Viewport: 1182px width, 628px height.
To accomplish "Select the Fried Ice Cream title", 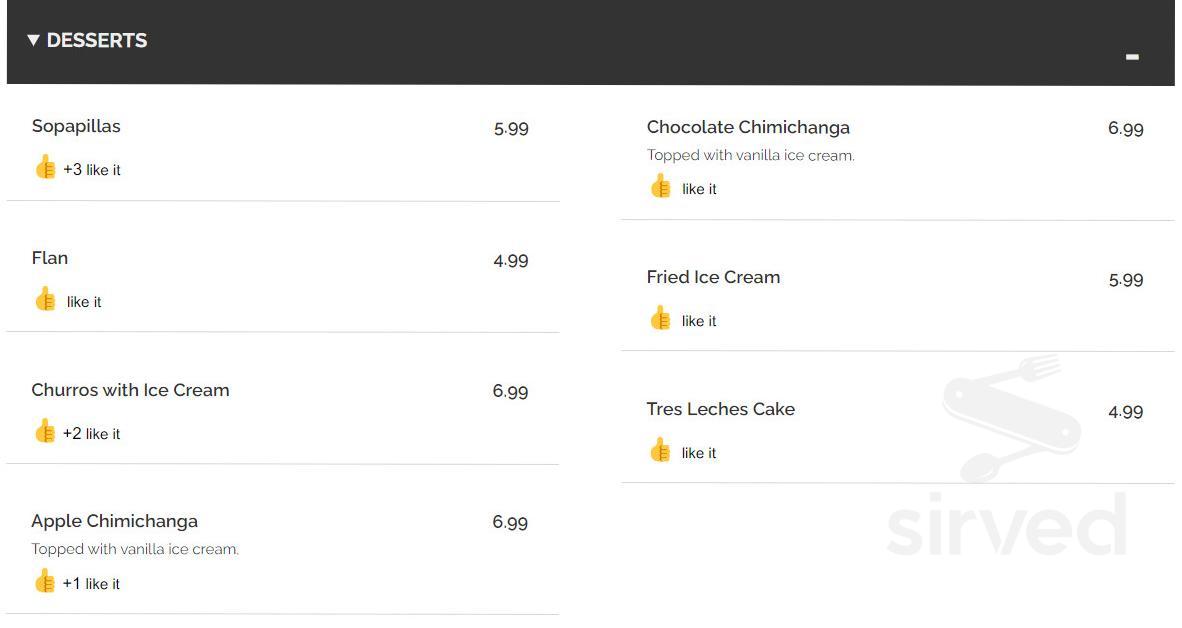I will [713, 277].
